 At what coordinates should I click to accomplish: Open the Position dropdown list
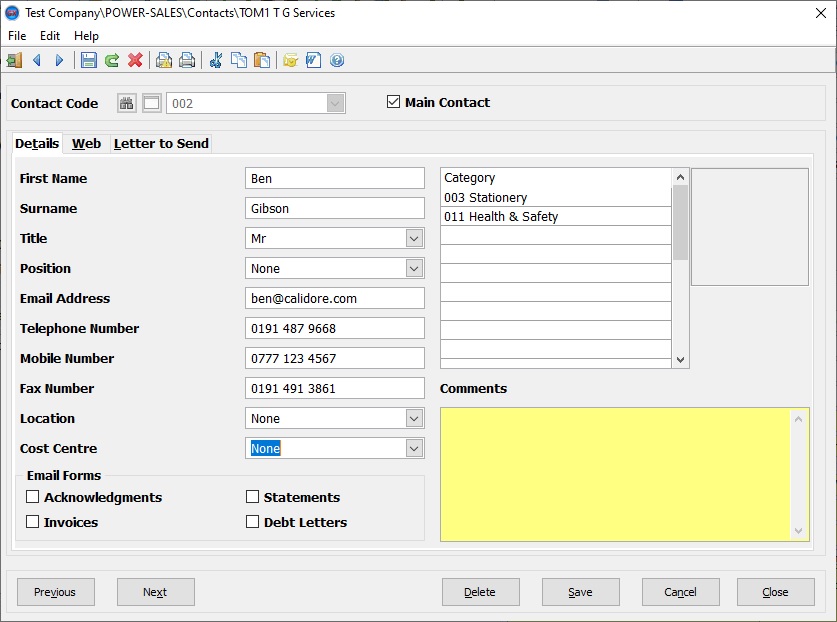click(414, 269)
